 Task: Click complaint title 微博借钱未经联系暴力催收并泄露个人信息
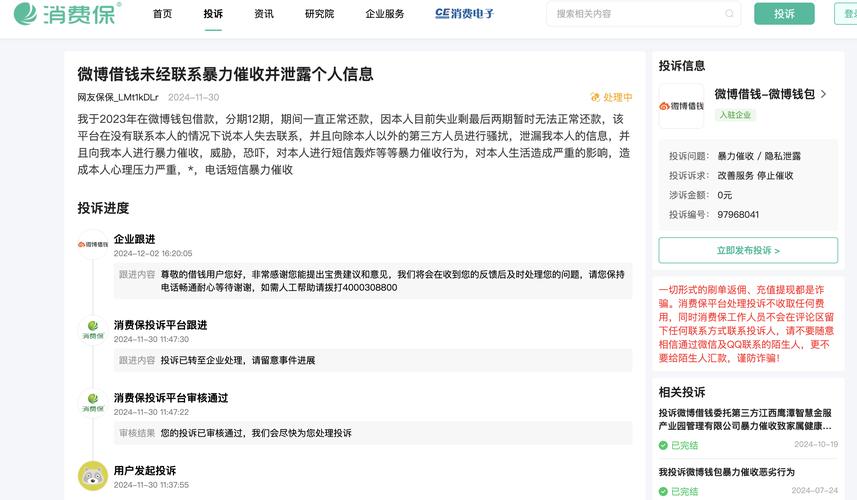click(x=225, y=74)
